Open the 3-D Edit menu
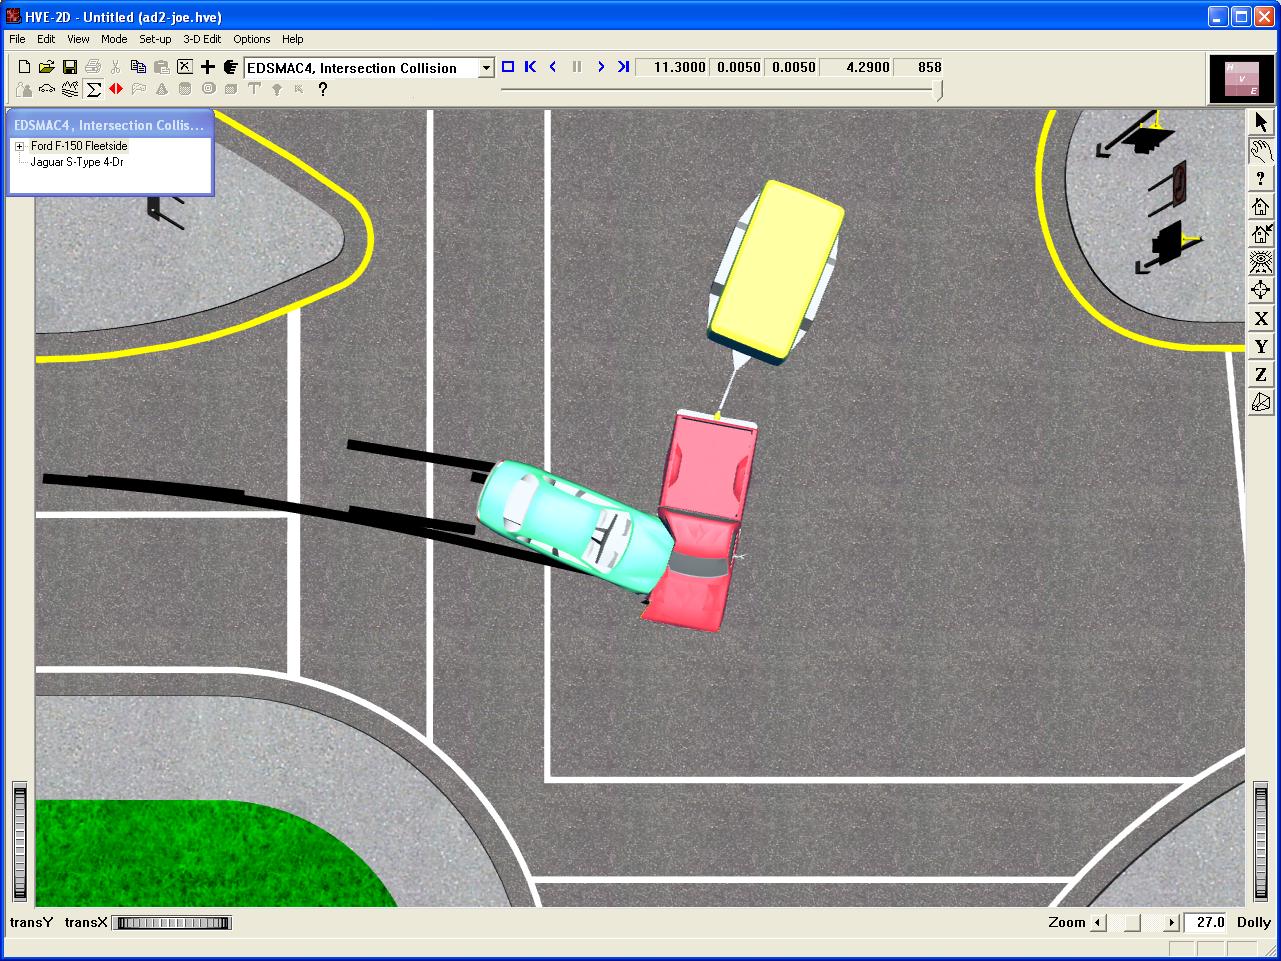This screenshot has height=961, width=1281. pyautogui.click(x=202, y=39)
